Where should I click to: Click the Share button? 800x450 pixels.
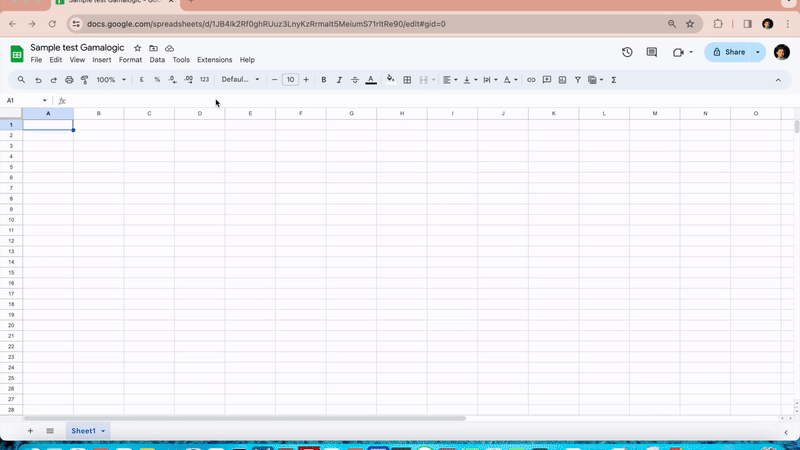728,52
